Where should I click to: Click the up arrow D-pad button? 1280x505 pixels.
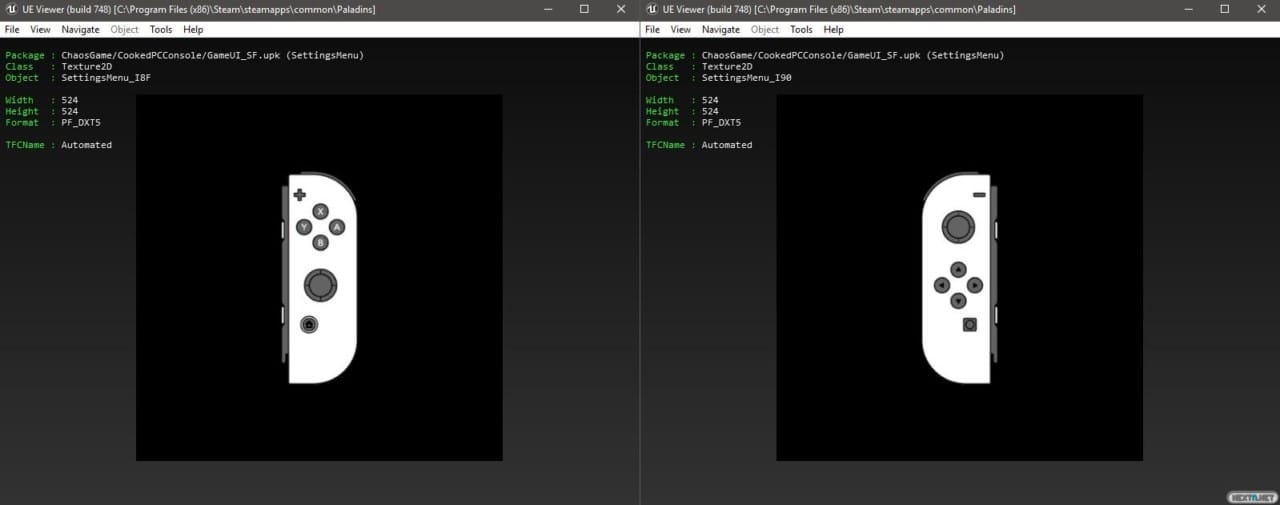point(958,269)
